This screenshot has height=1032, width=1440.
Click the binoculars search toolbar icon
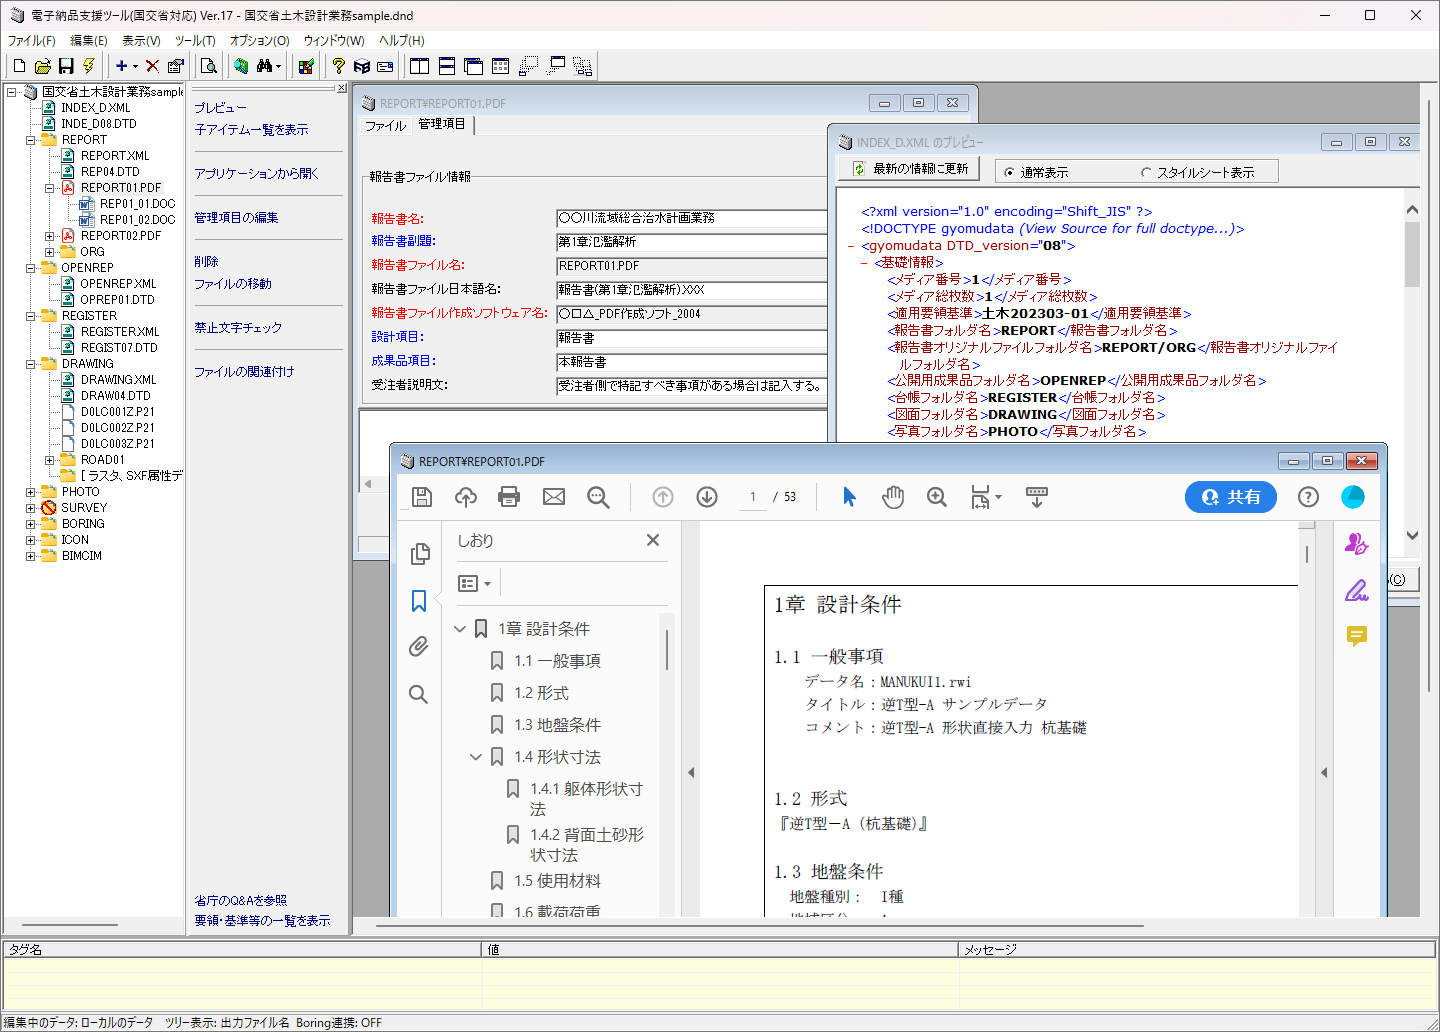click(265, 66)
